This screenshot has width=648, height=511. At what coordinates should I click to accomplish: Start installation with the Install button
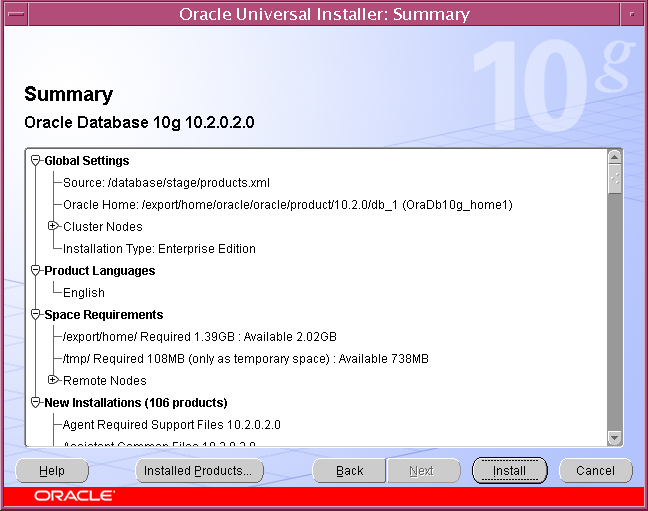click(510, 470)
